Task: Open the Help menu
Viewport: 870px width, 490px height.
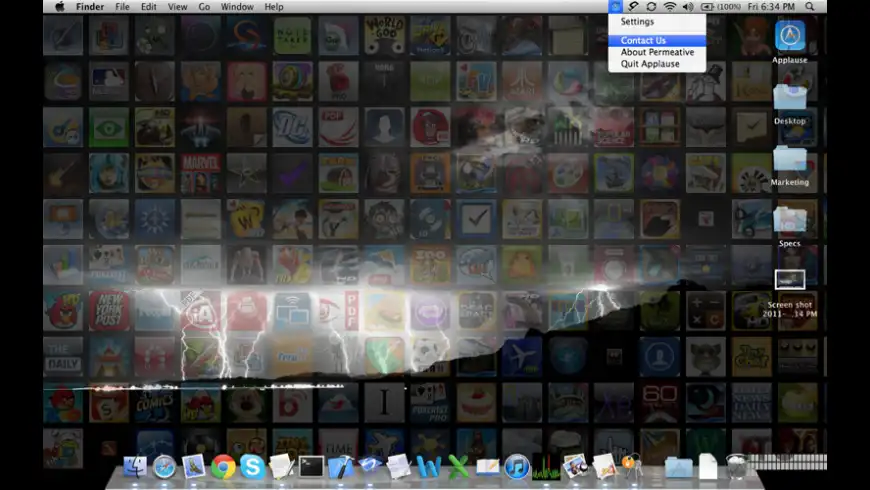Action: pos(274,7)
